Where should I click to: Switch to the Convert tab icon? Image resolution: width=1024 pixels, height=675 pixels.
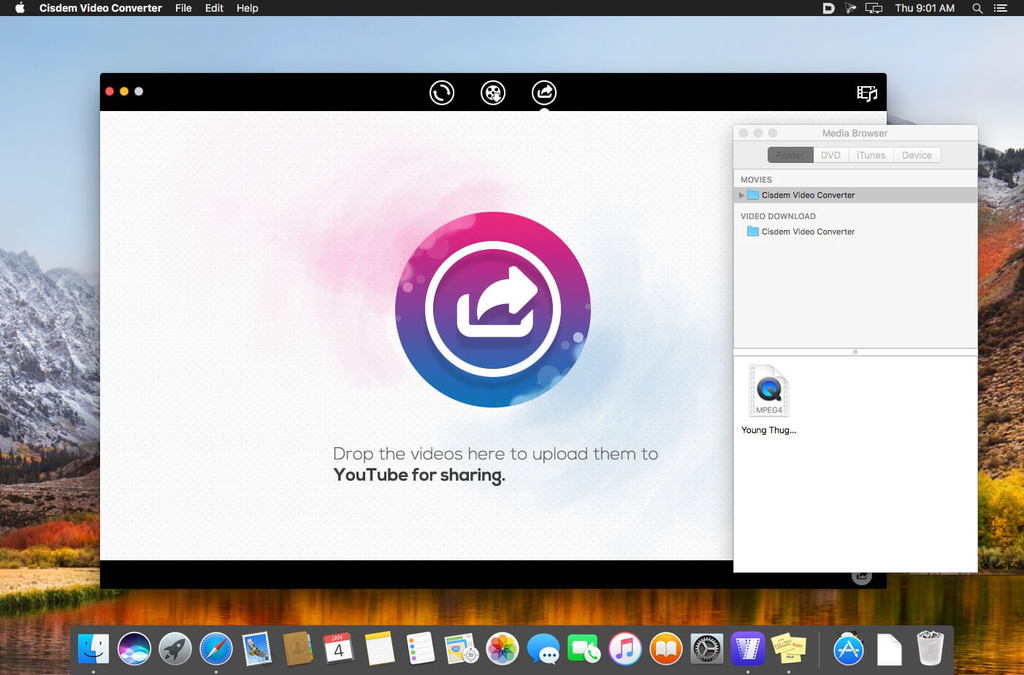[x=441, y=93]
